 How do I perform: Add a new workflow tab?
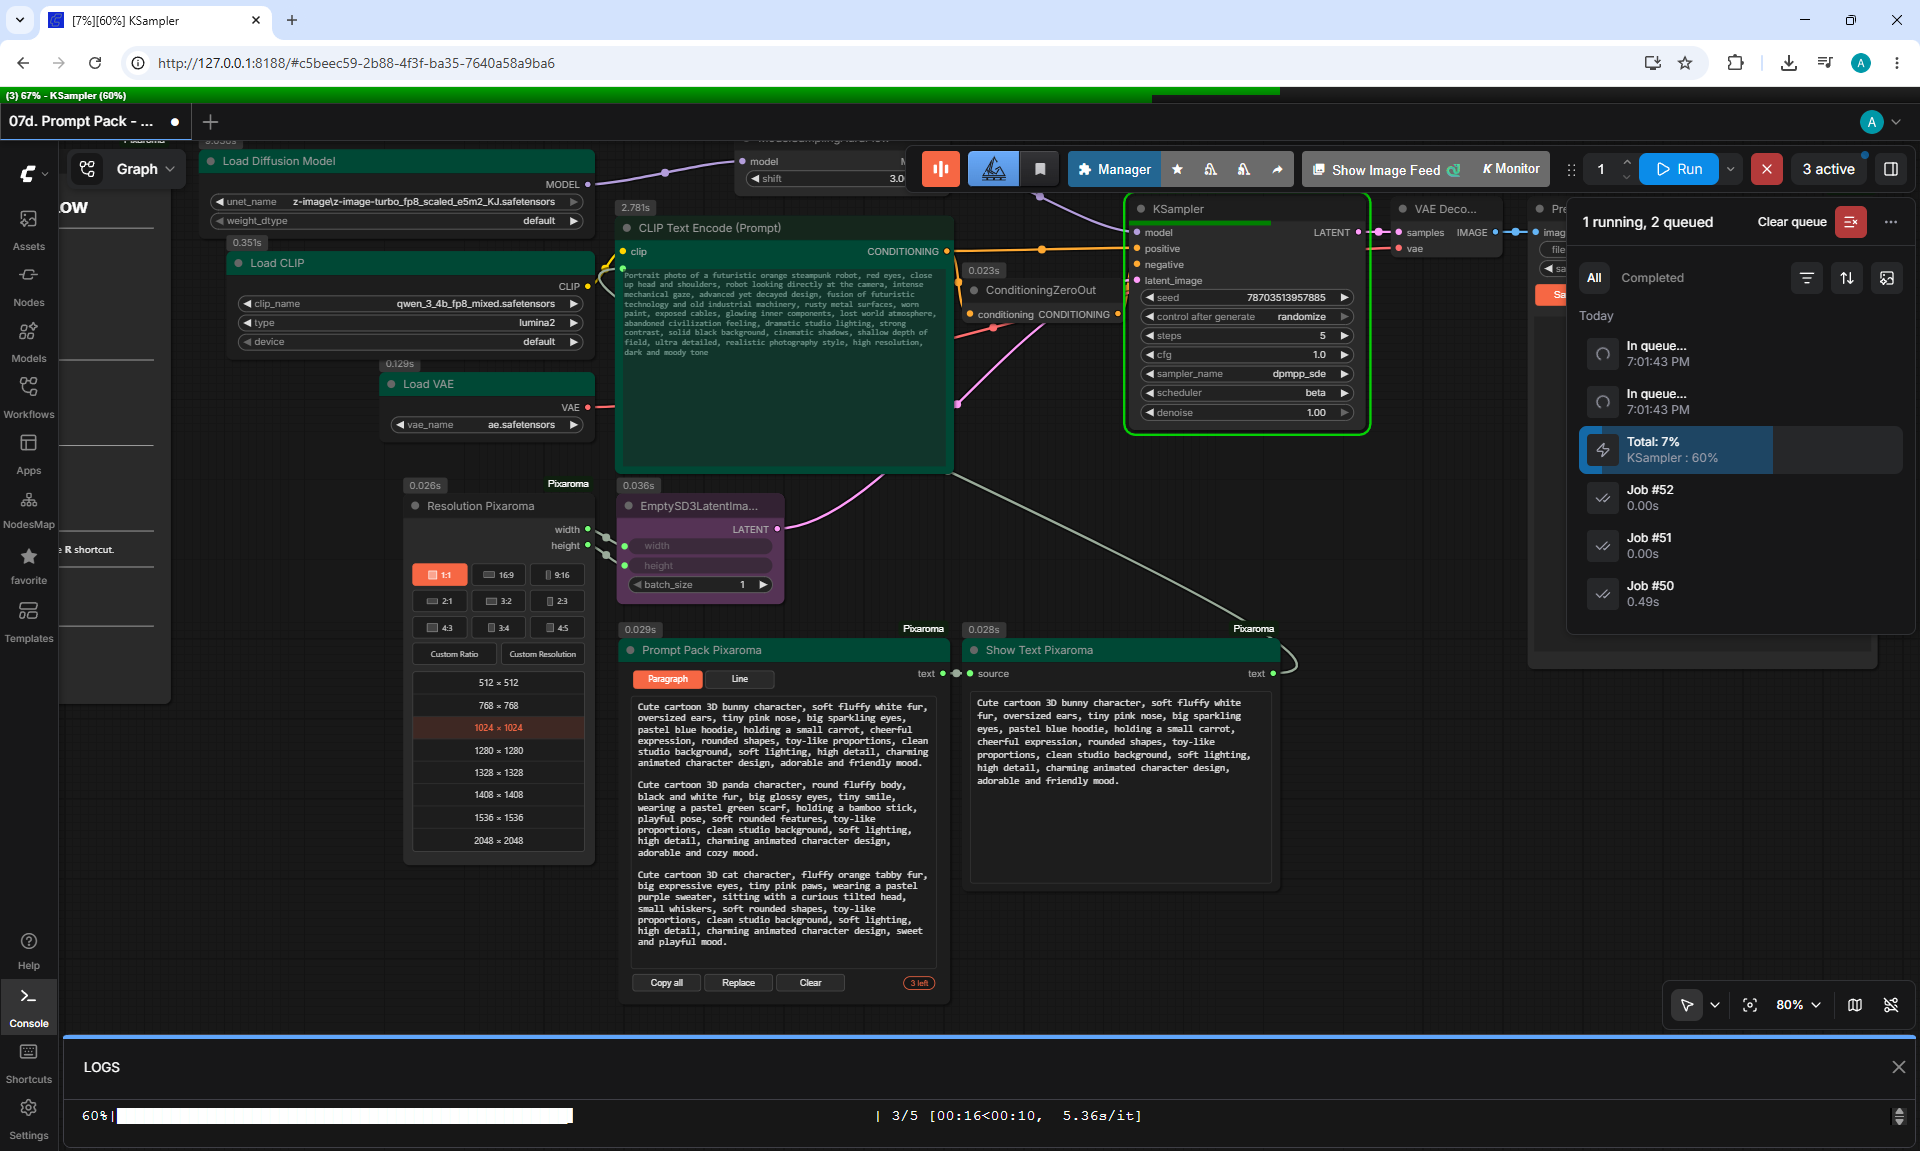coord(210,122)
